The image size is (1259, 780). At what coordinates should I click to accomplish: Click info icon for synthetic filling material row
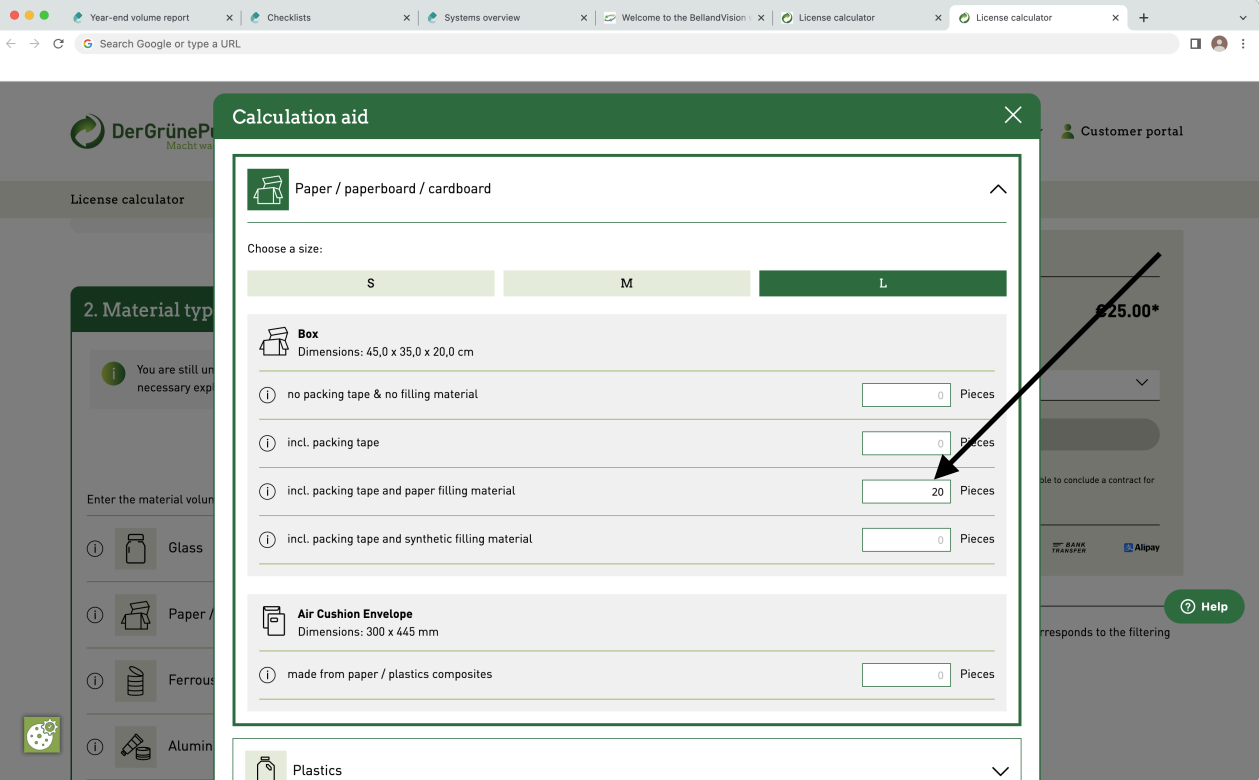pyautogui.click(x=267, y=539)
